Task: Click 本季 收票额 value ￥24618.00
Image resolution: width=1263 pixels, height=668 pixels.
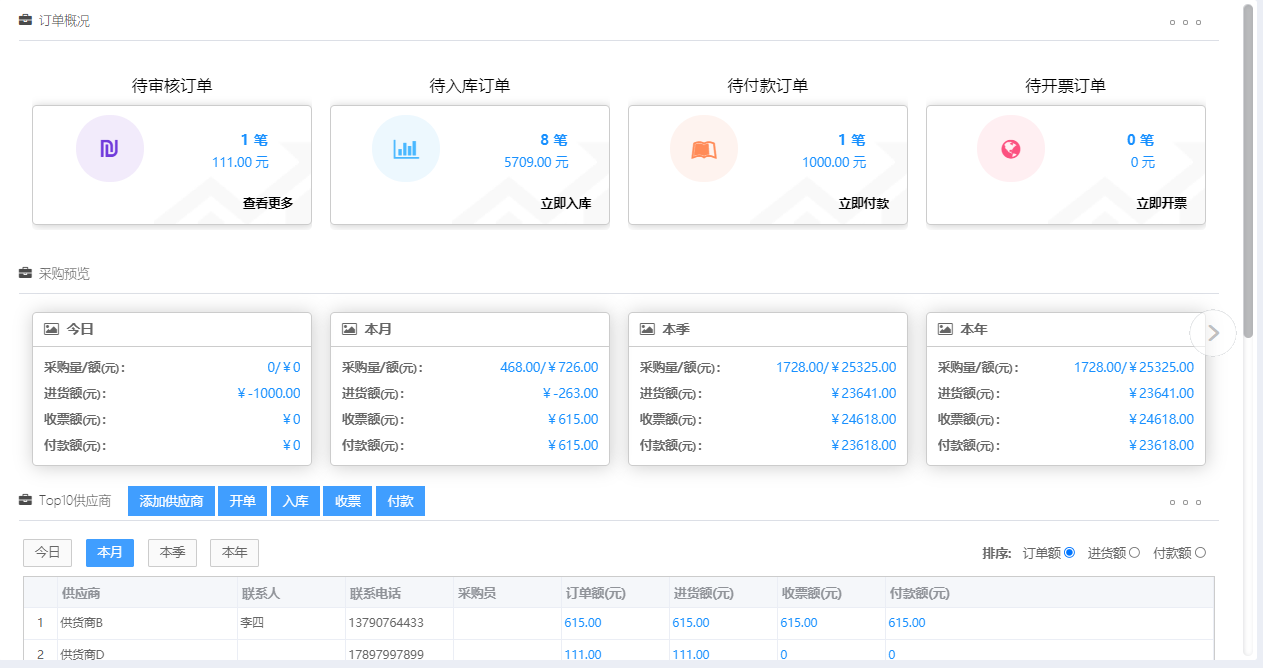Action: 864,419
